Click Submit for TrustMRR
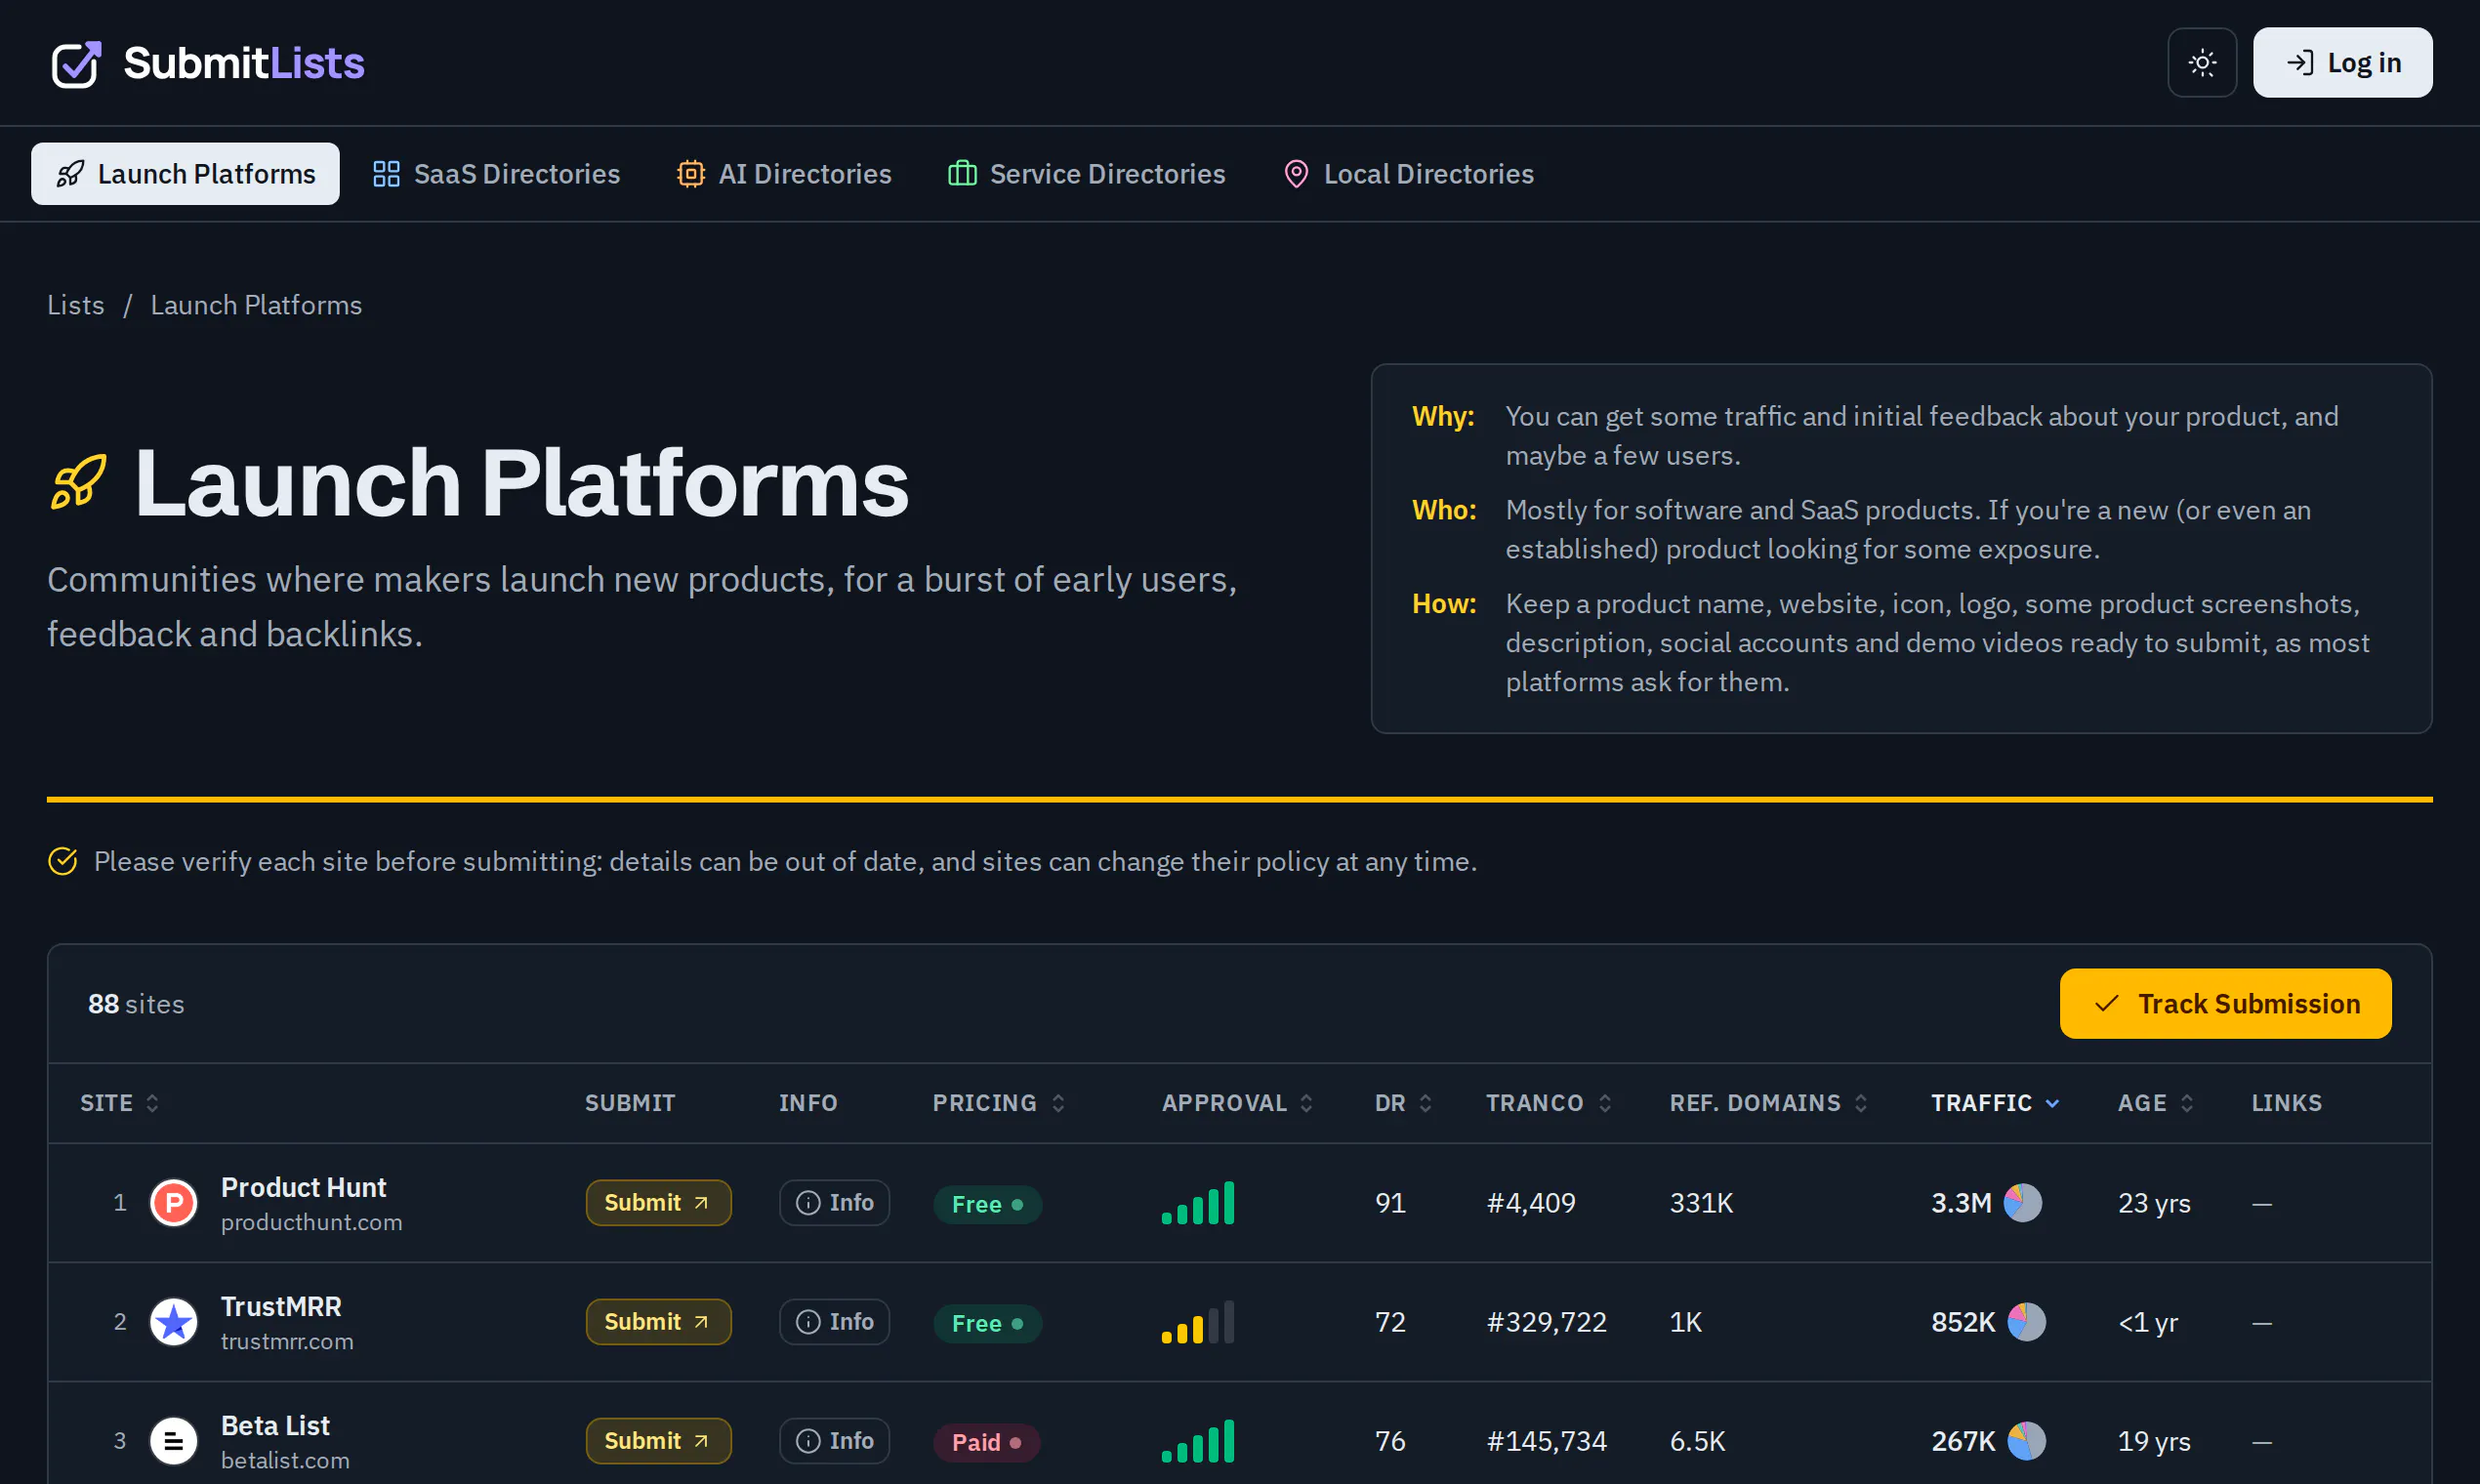Viewport: 2480px width, 1484px height. [658, 1321]
